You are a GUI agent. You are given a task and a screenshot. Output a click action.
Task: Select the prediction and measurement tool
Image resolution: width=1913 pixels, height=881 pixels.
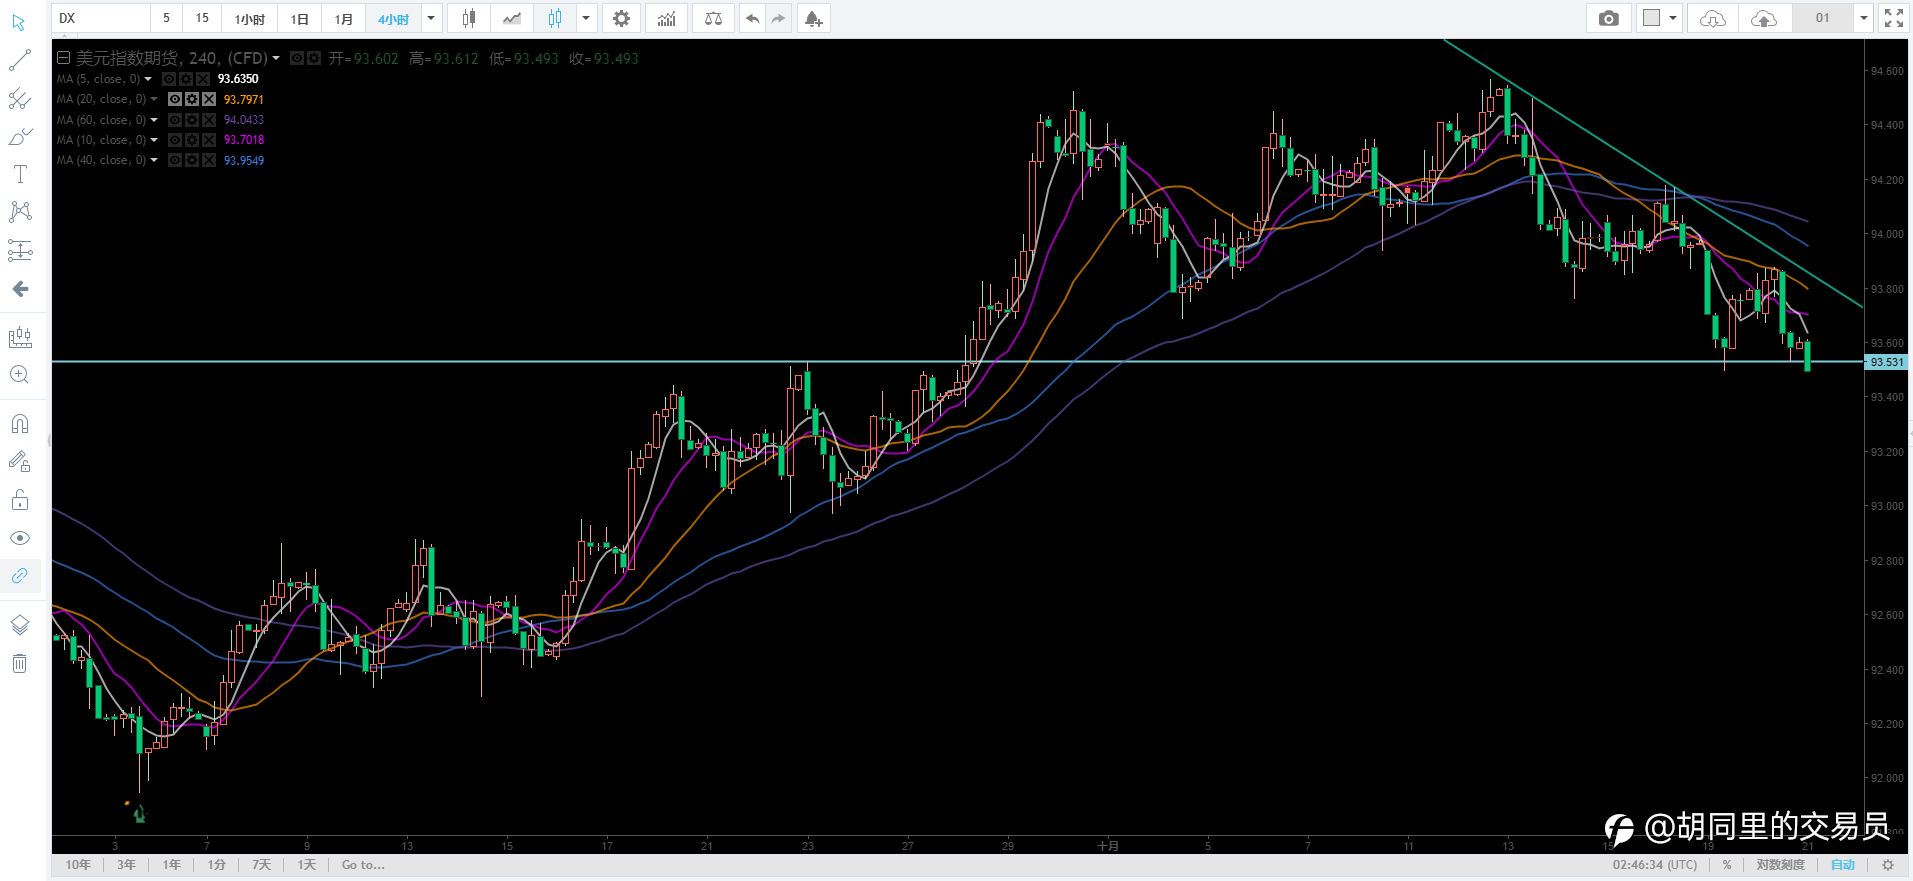pos(19,250)
